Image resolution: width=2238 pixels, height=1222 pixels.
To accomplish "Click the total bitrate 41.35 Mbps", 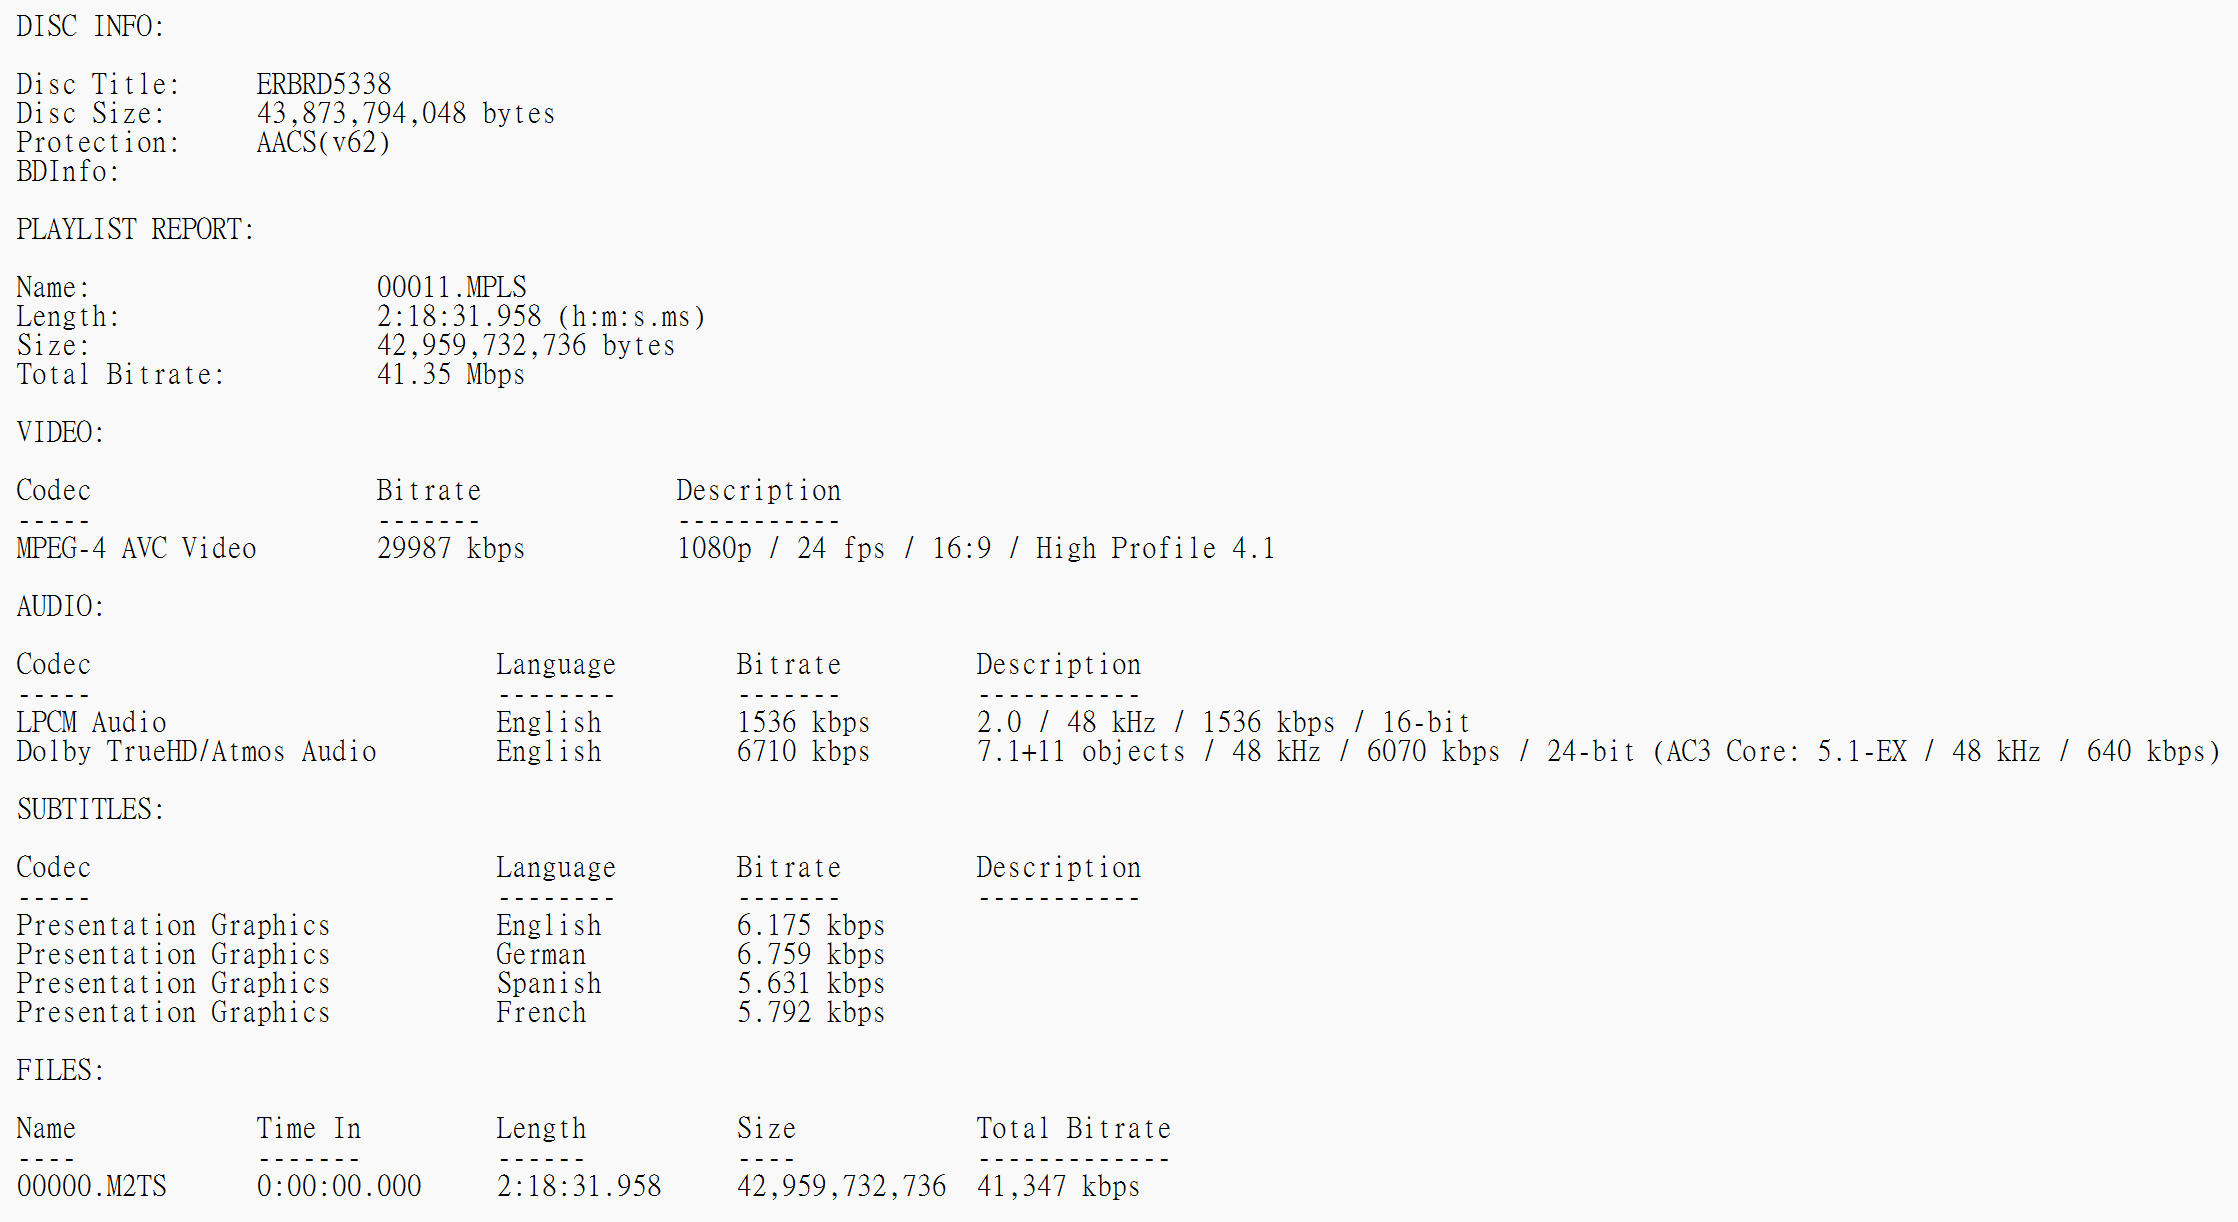I will pyautogui.click(x=451, y=374).
